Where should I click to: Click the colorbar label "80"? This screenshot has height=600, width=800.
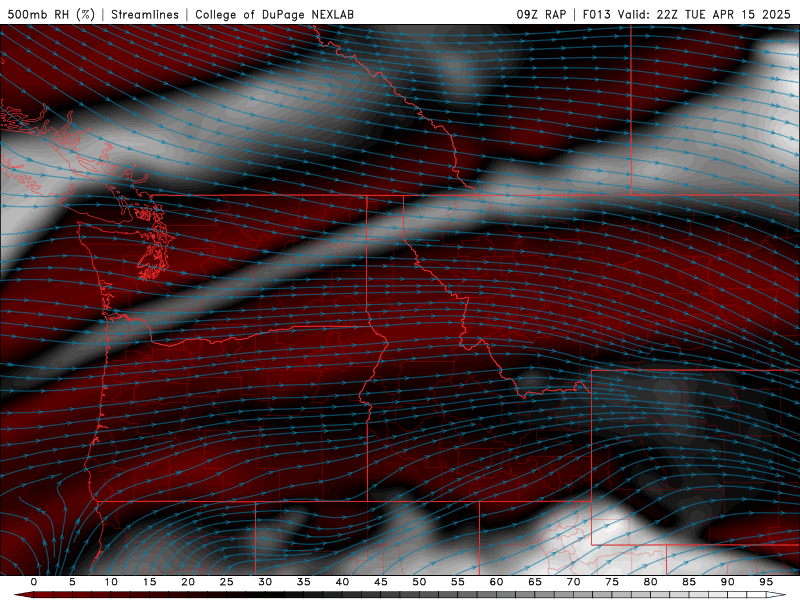(650, 582)
